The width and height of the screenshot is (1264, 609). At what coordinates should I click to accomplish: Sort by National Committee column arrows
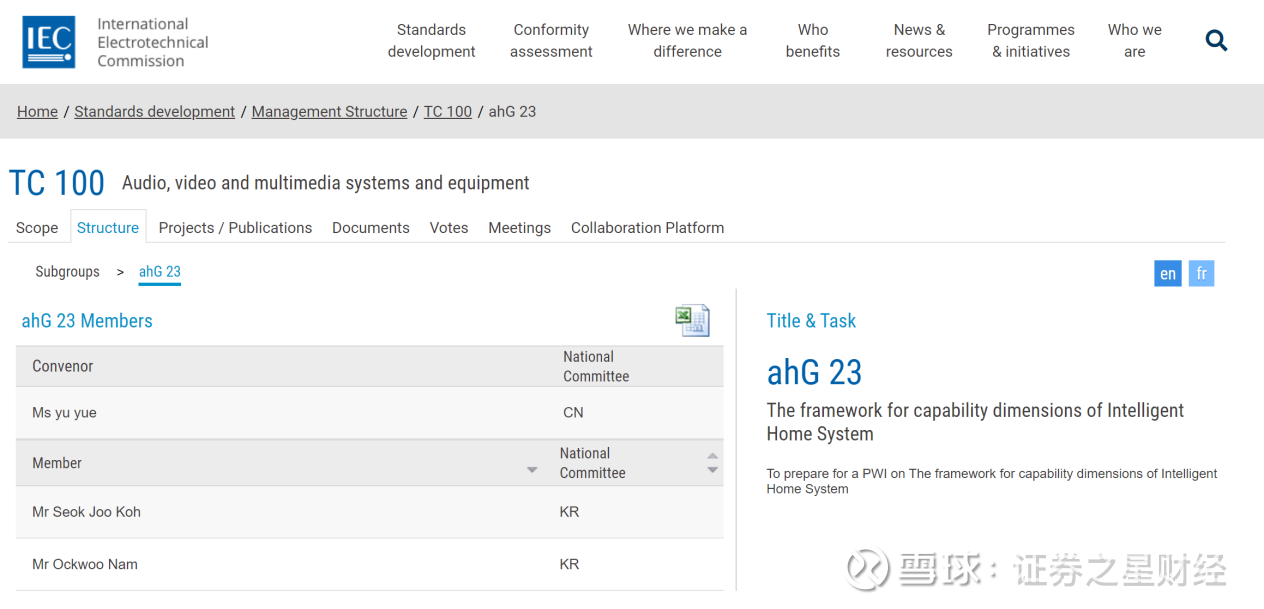click(x=712, y=463)
